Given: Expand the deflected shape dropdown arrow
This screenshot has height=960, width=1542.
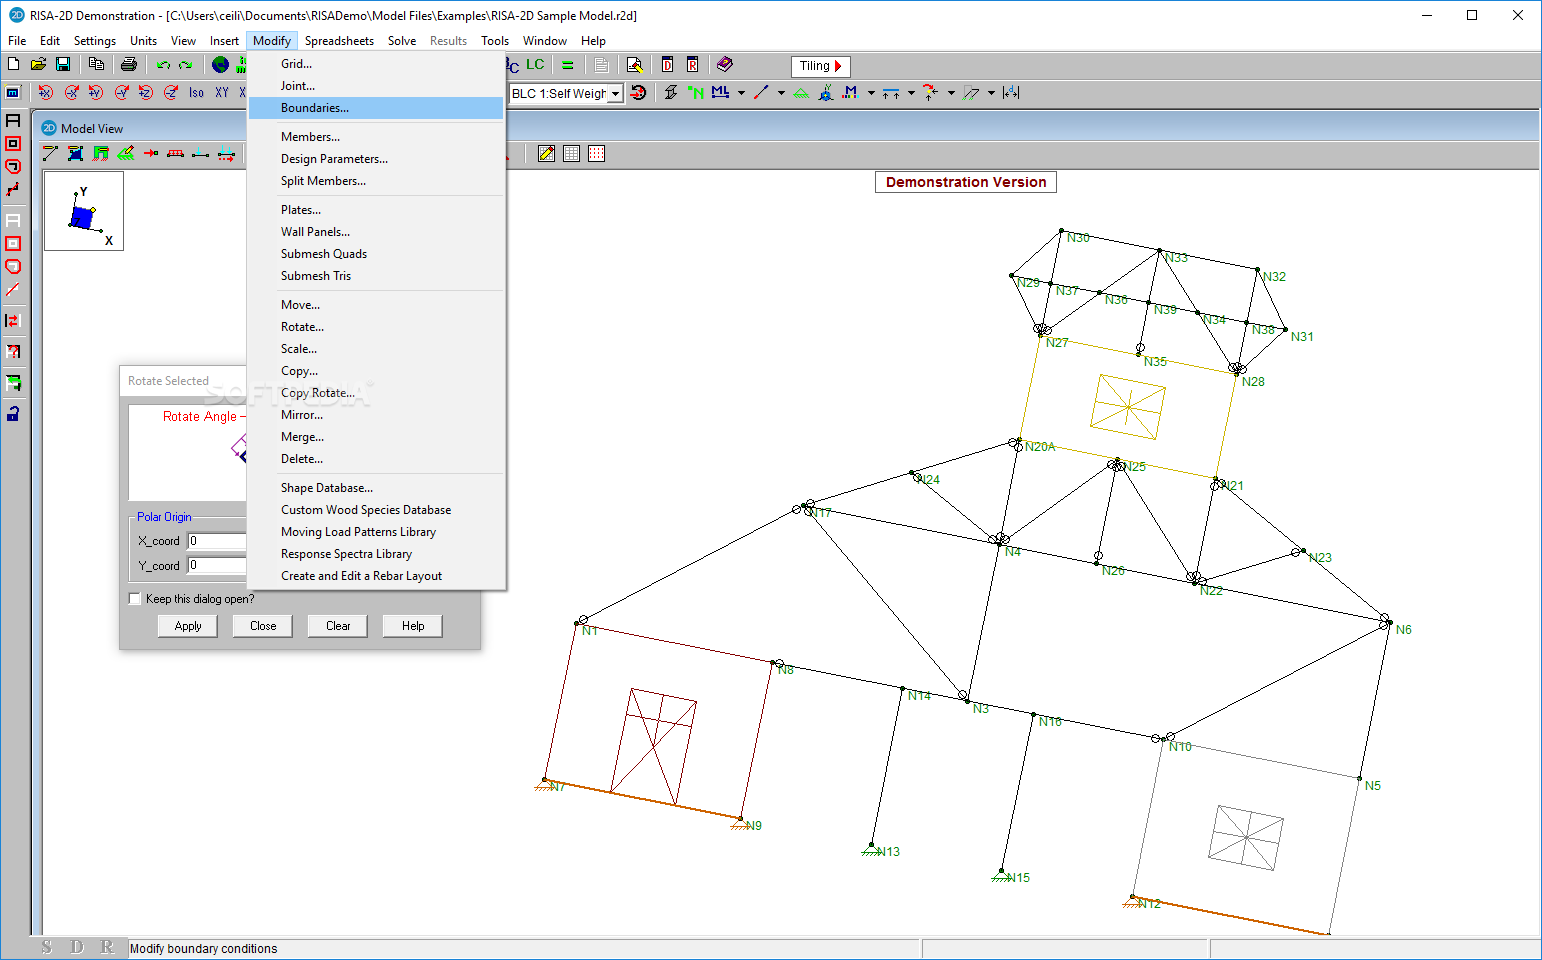Looking at the screenshot, I should point(991,93).
